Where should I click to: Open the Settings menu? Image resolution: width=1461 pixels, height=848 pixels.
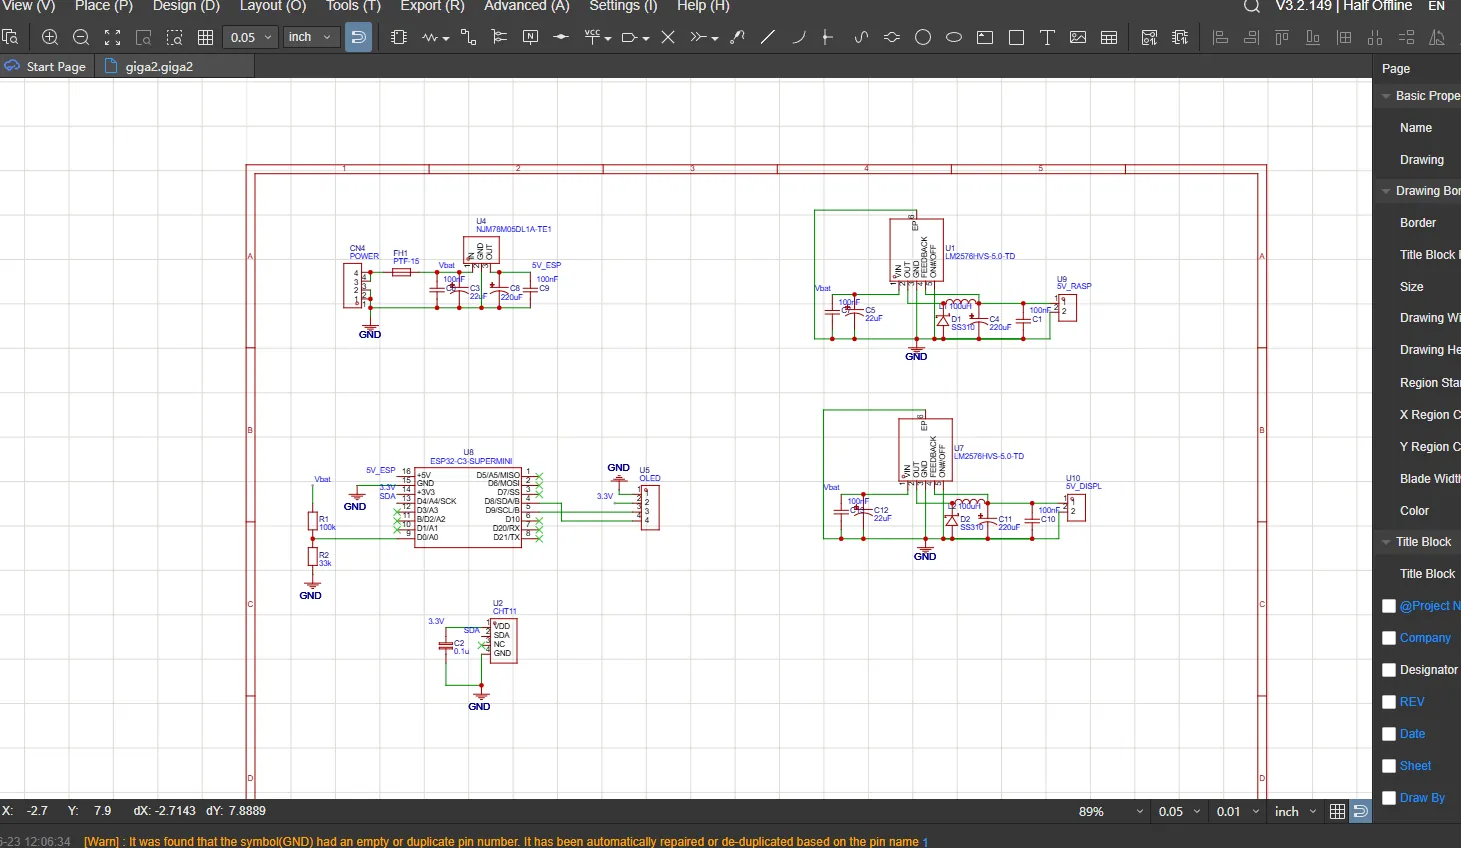623,6
